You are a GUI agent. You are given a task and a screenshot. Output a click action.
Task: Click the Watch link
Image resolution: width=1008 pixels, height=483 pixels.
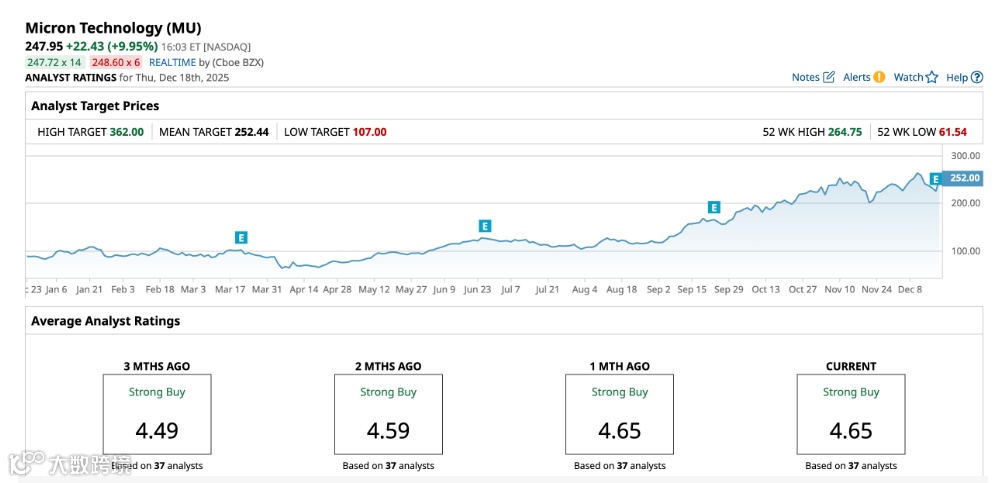coord(908,77)
